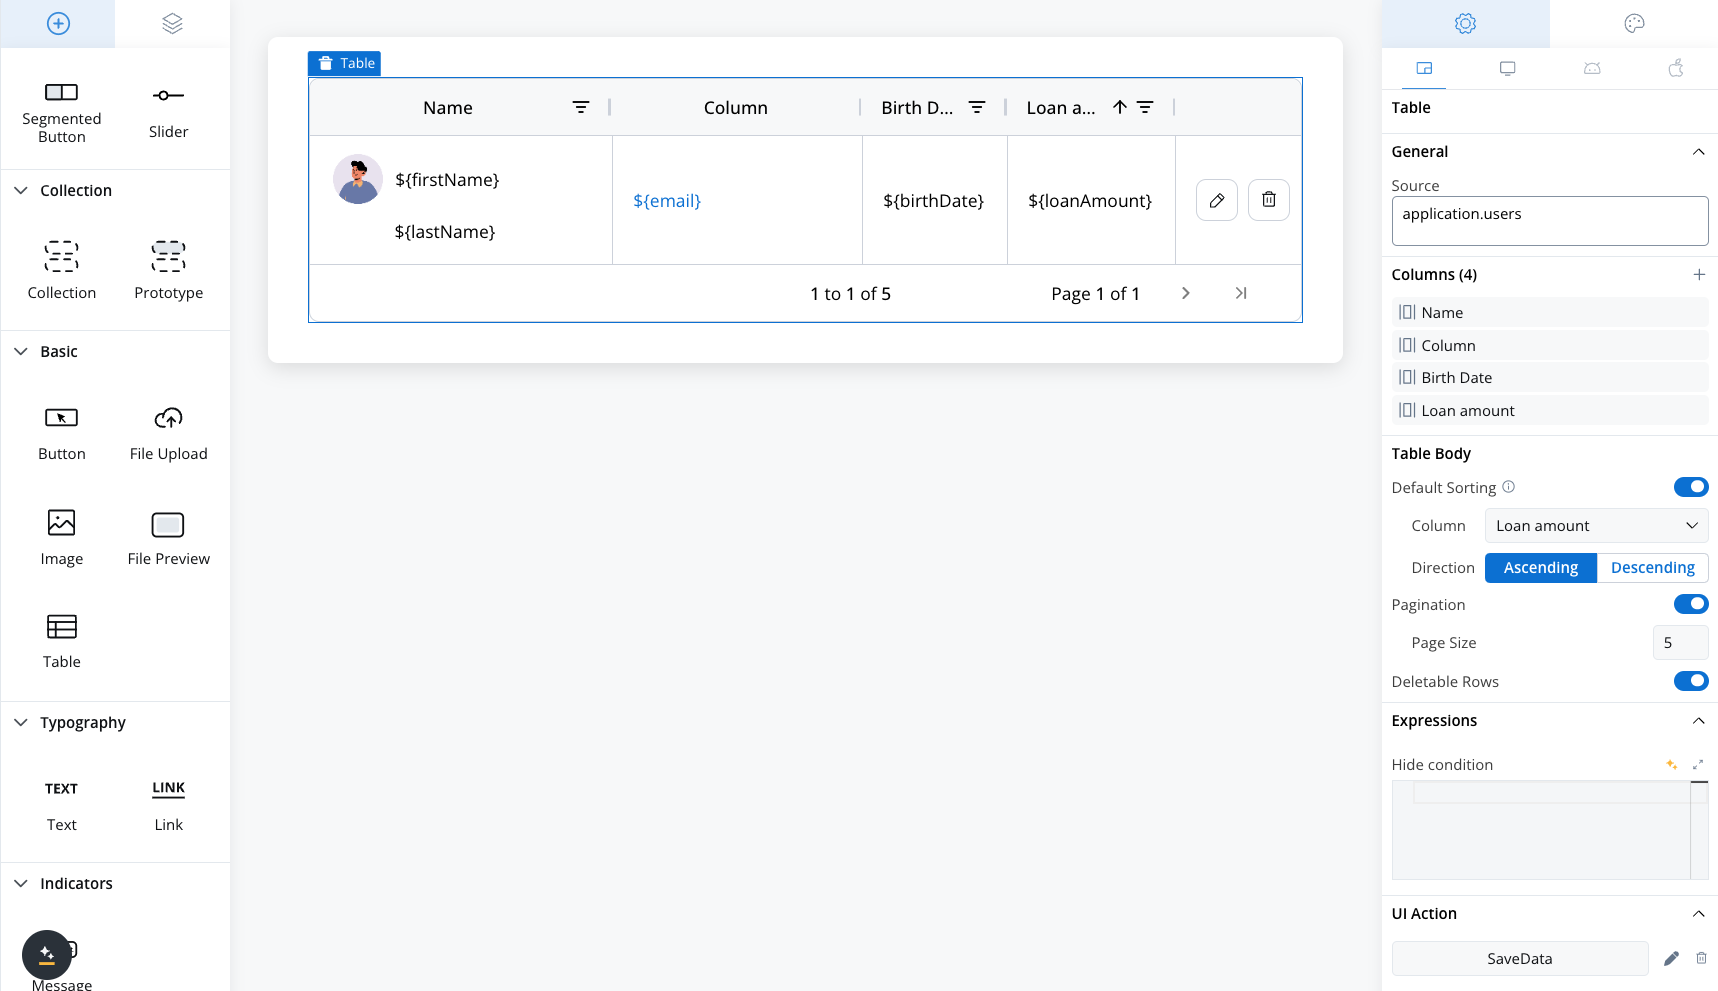Select the Column entry in columns list
The image size is (1718, 991).
(1550, 345)
